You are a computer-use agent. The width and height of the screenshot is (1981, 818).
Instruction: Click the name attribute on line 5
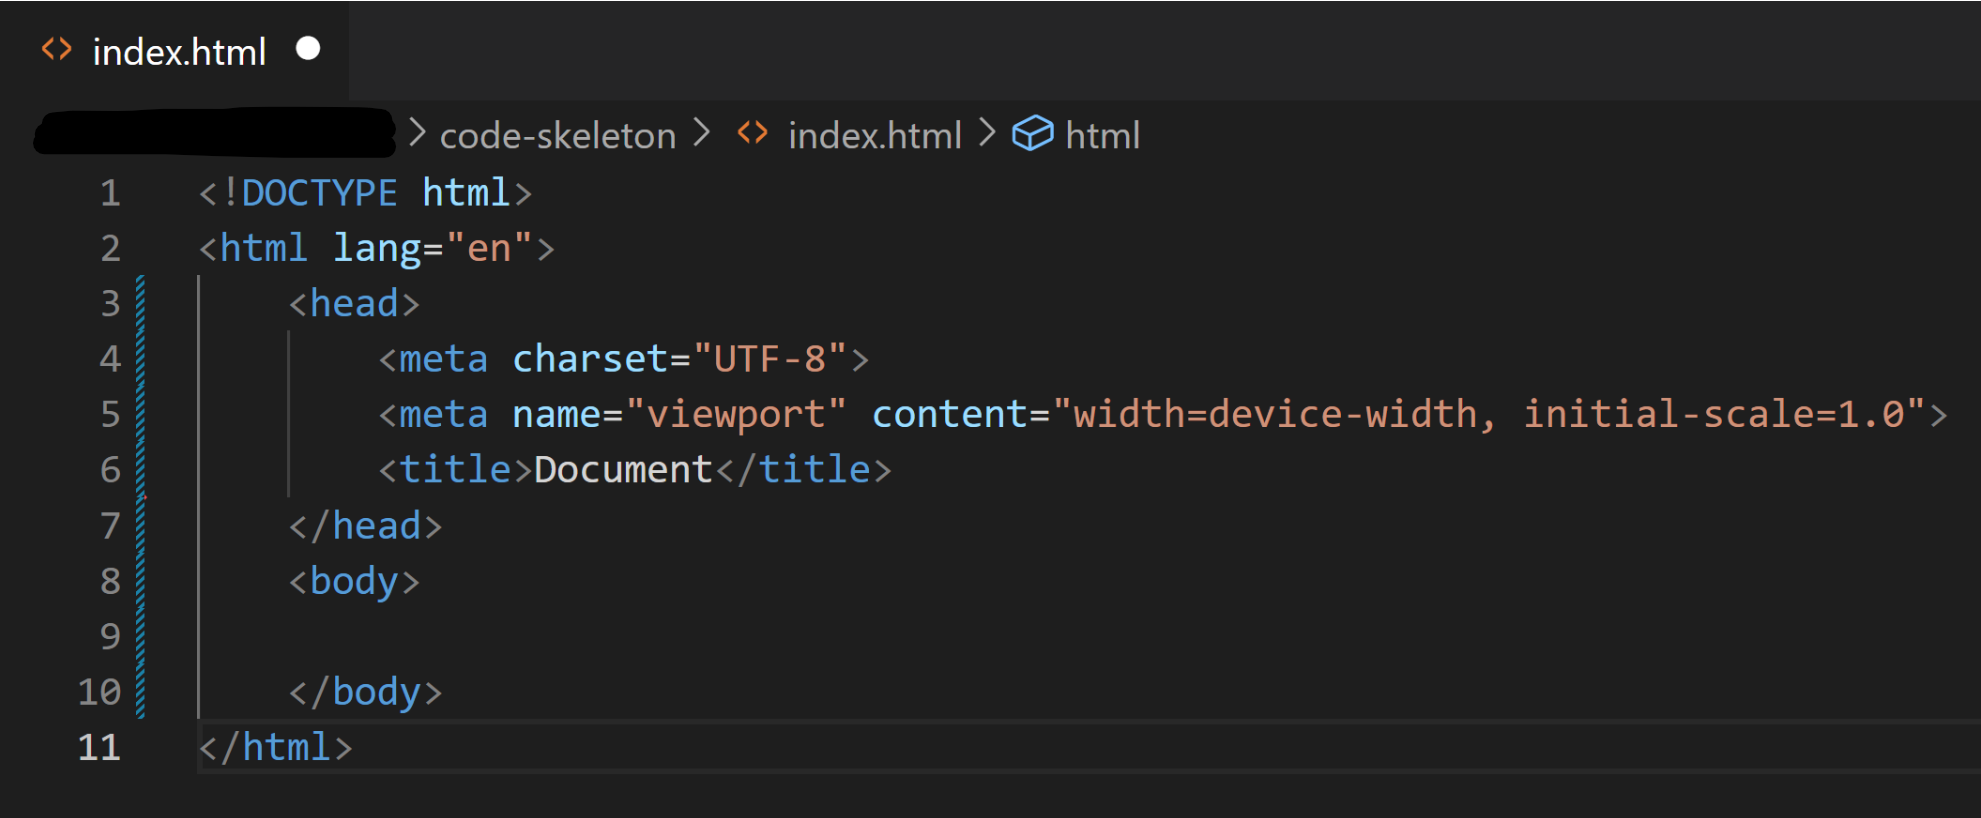tap(556, 414)
